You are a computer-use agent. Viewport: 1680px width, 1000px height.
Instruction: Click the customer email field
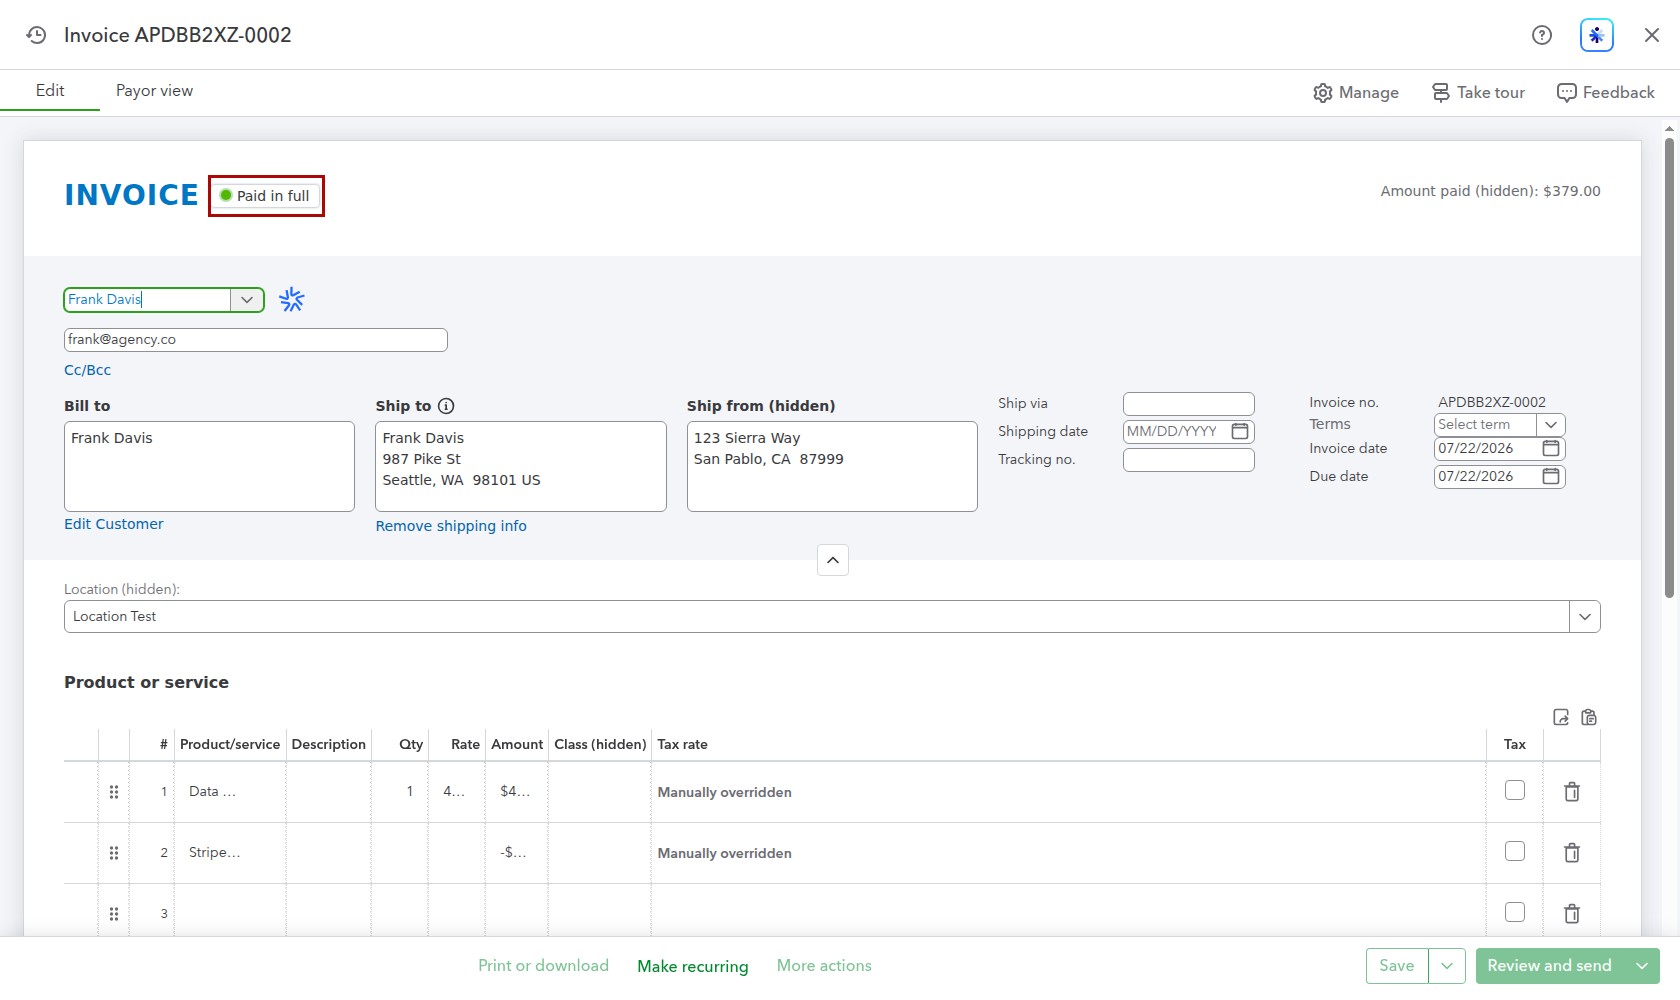pyautogui.click(x=256, y=340)
